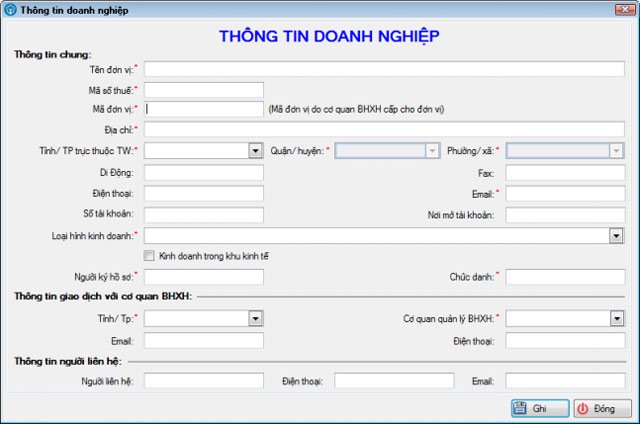Close the Thông tin doanh nghiệp window
Screen dimensions: 640x424
pos(625,9)
